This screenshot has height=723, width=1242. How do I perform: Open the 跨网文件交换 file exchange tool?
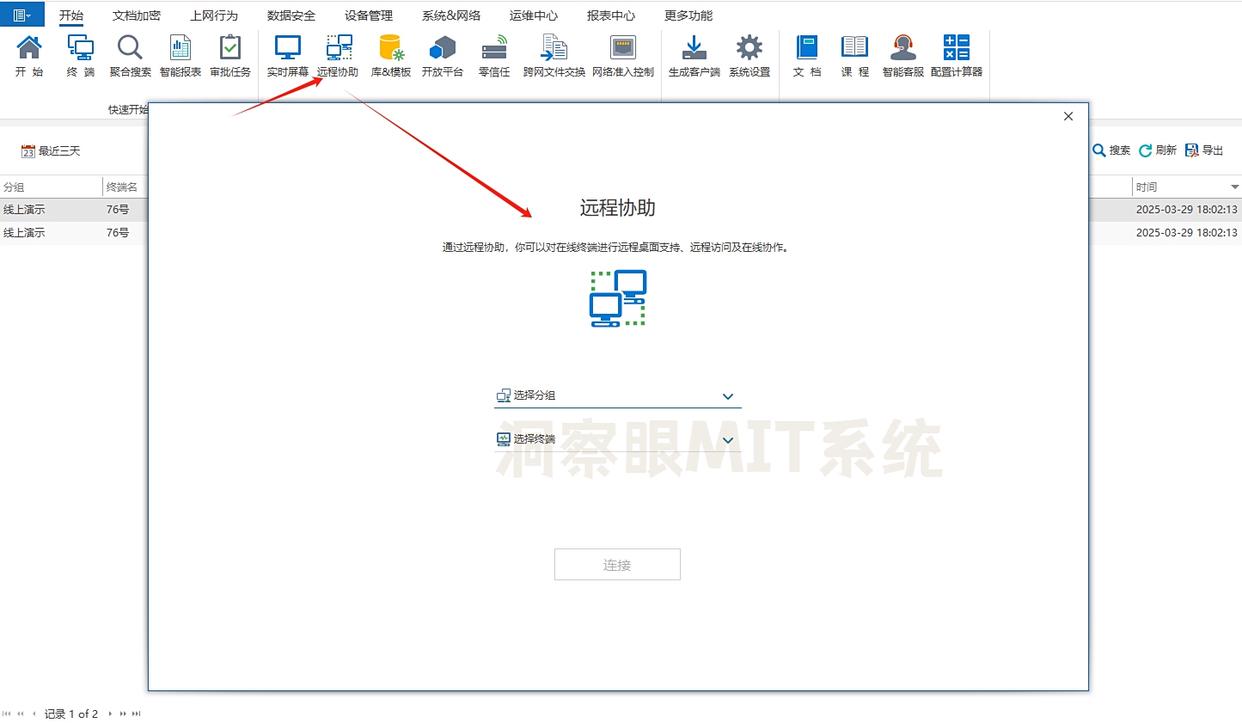(x=554, y=56)
